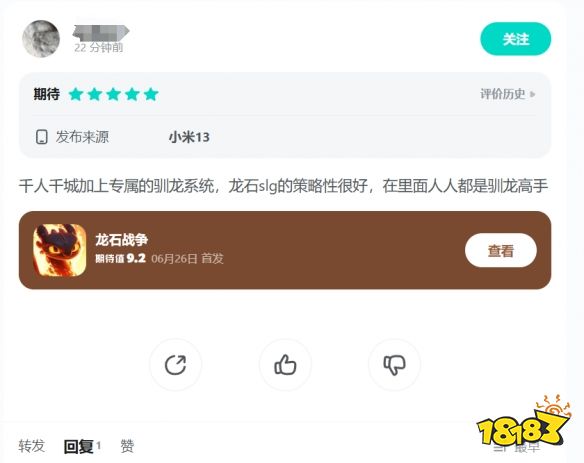Select the first rating star
584x463 pixels.
[x=76, y=94]
